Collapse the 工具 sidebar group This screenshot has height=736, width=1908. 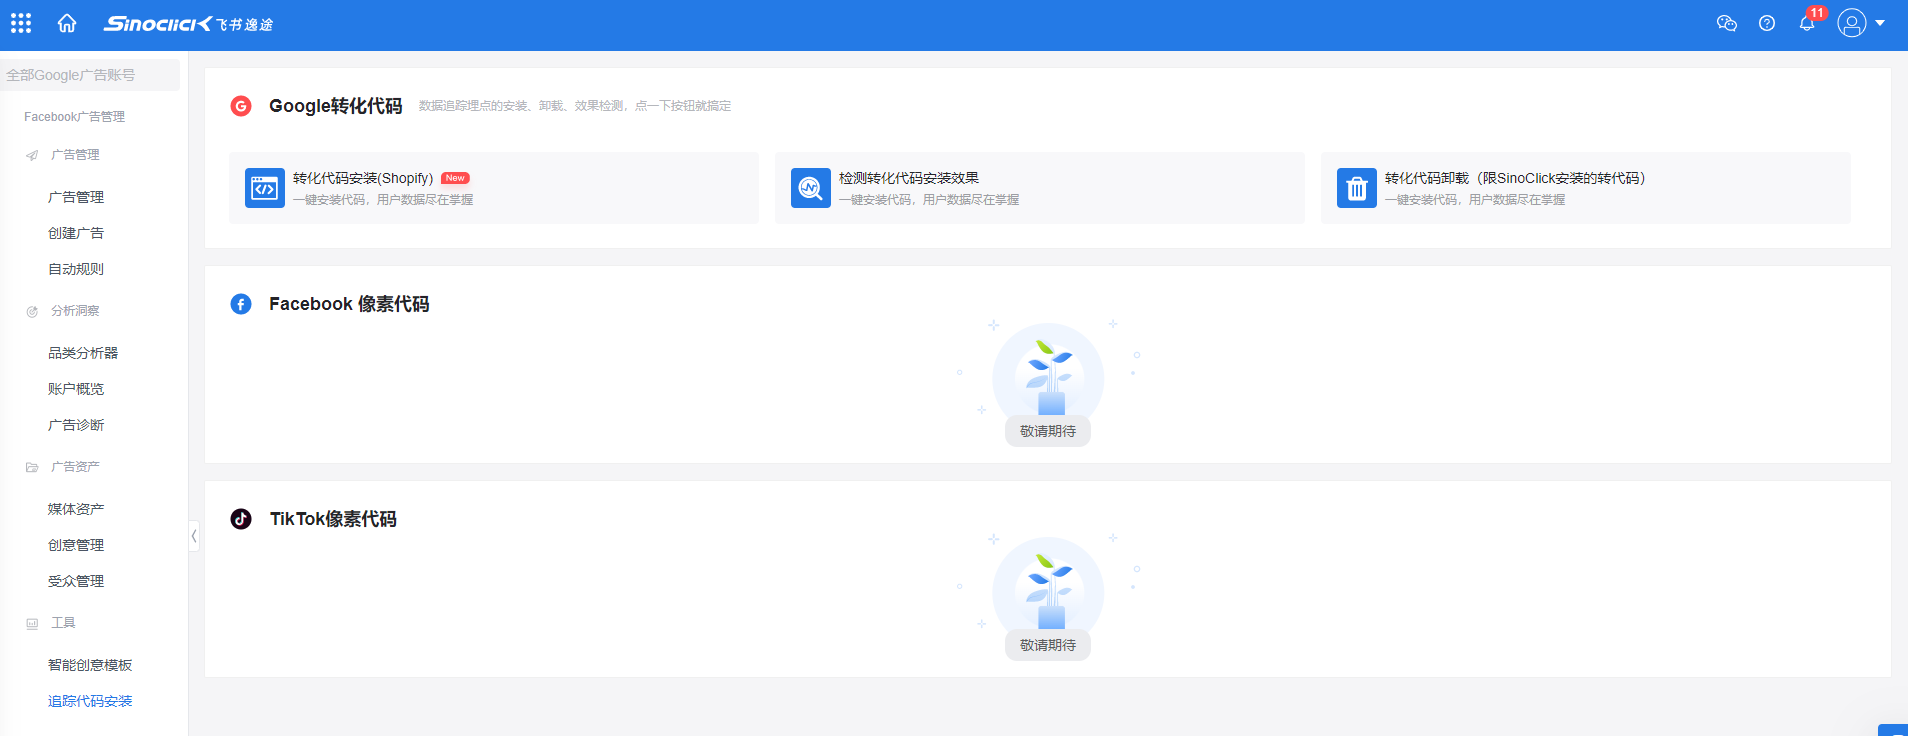(x=63, y=623)
